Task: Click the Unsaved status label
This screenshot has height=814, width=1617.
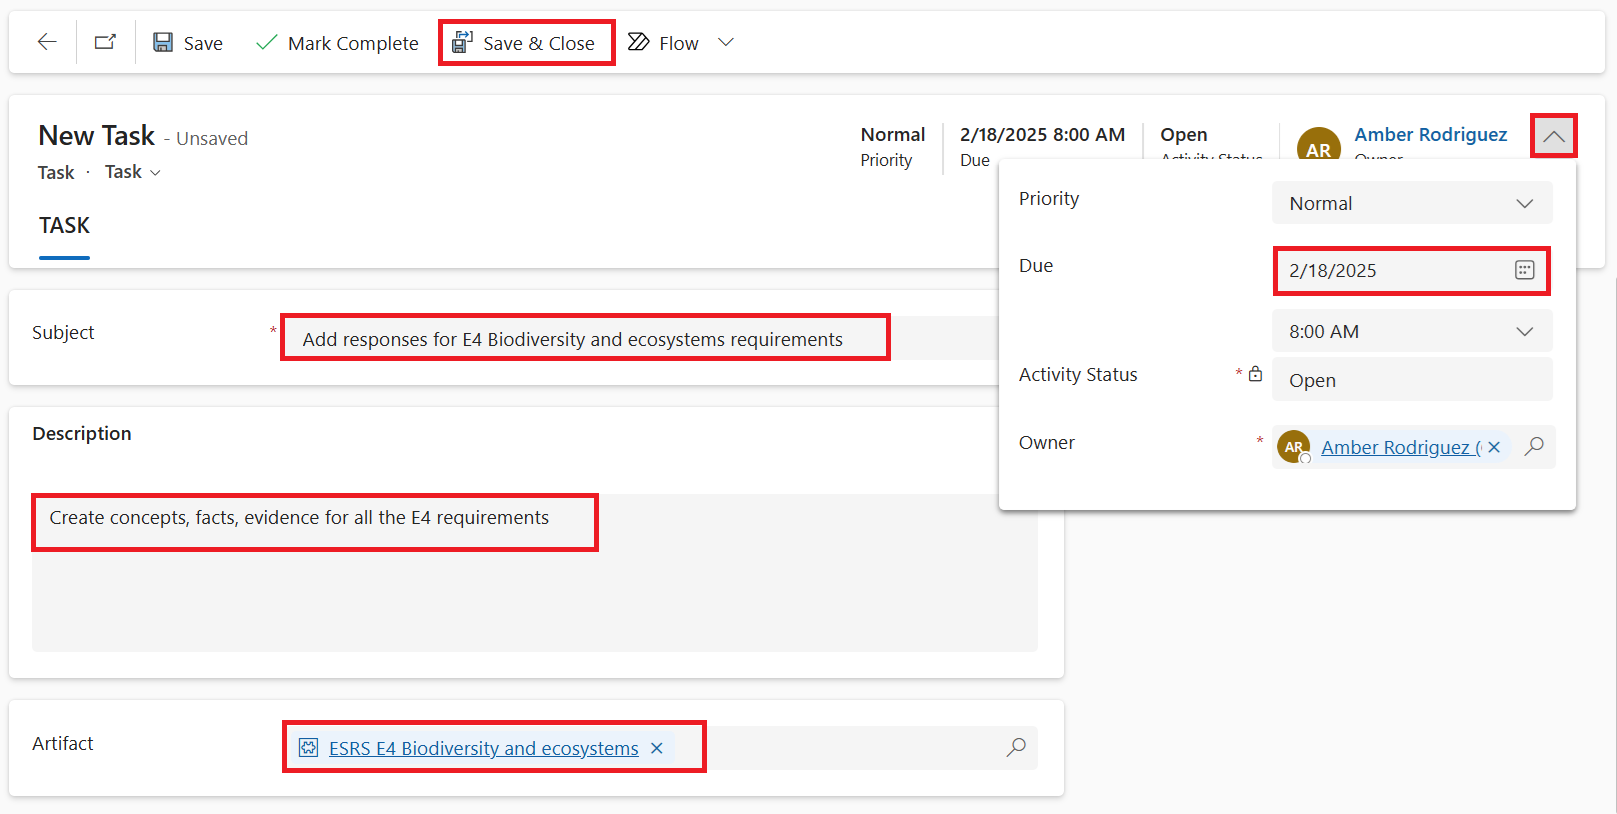Action: [212, 138]
